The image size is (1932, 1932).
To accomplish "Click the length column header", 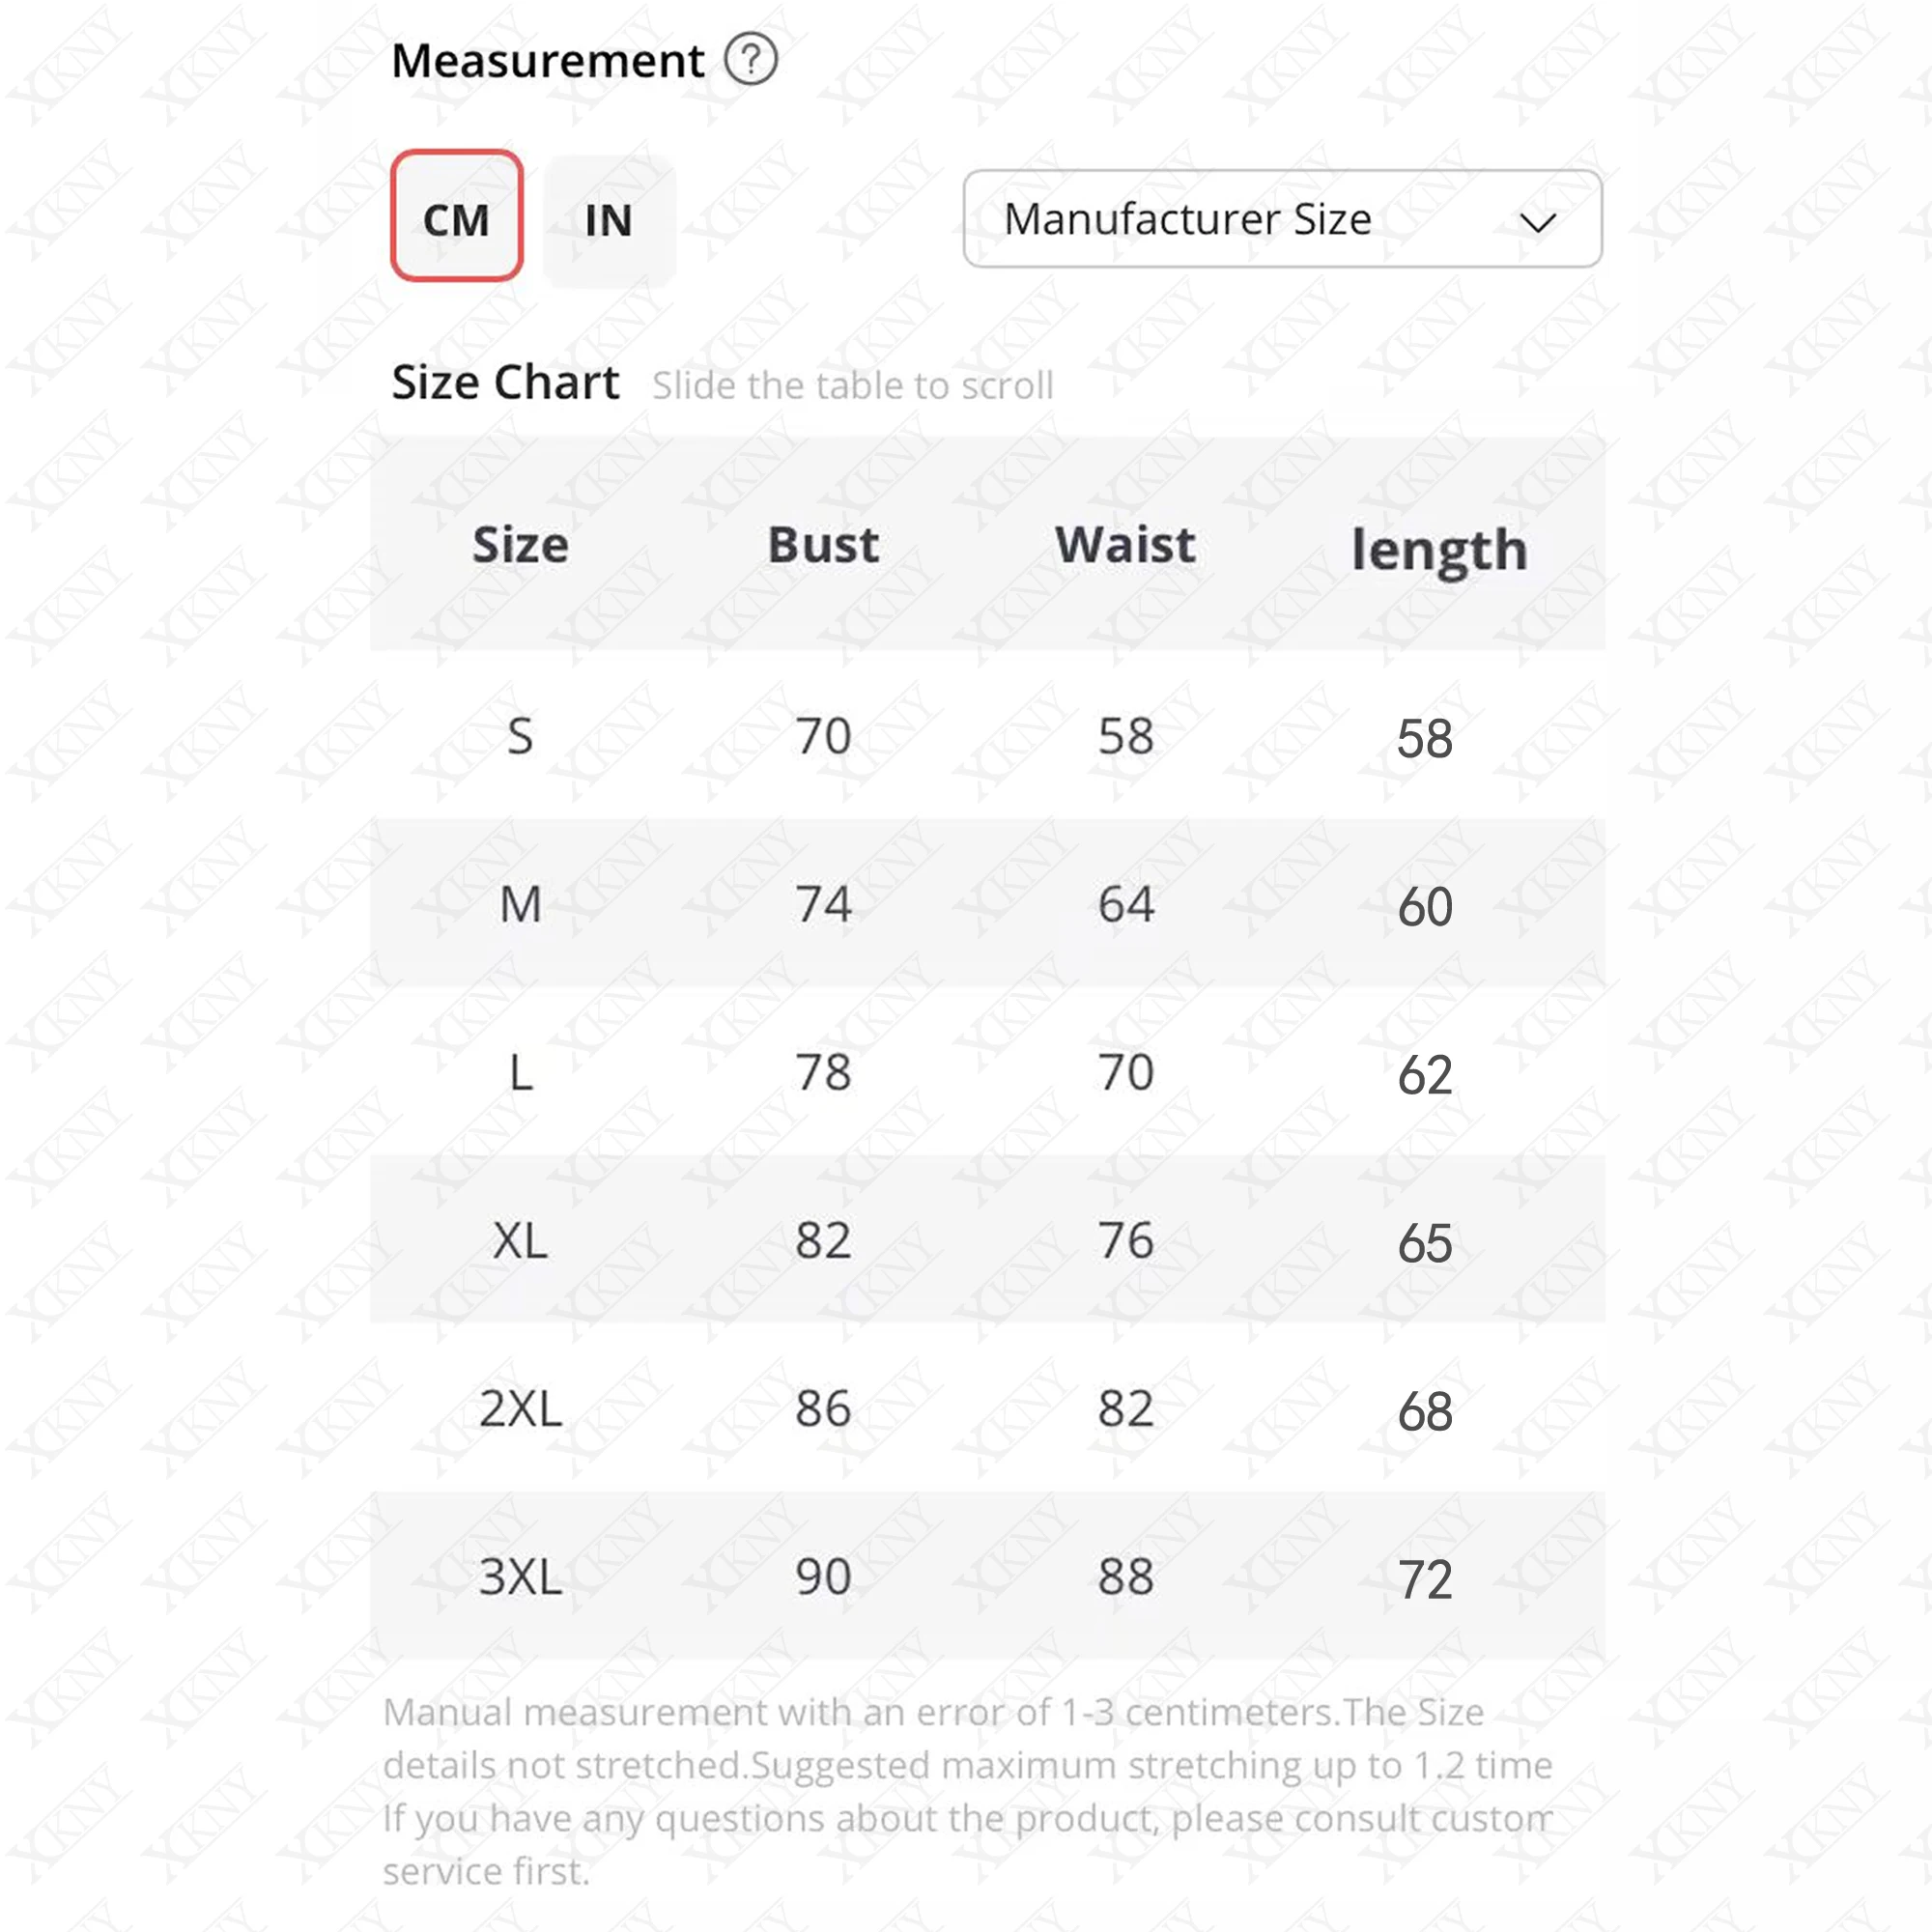I will point(1439,550).
